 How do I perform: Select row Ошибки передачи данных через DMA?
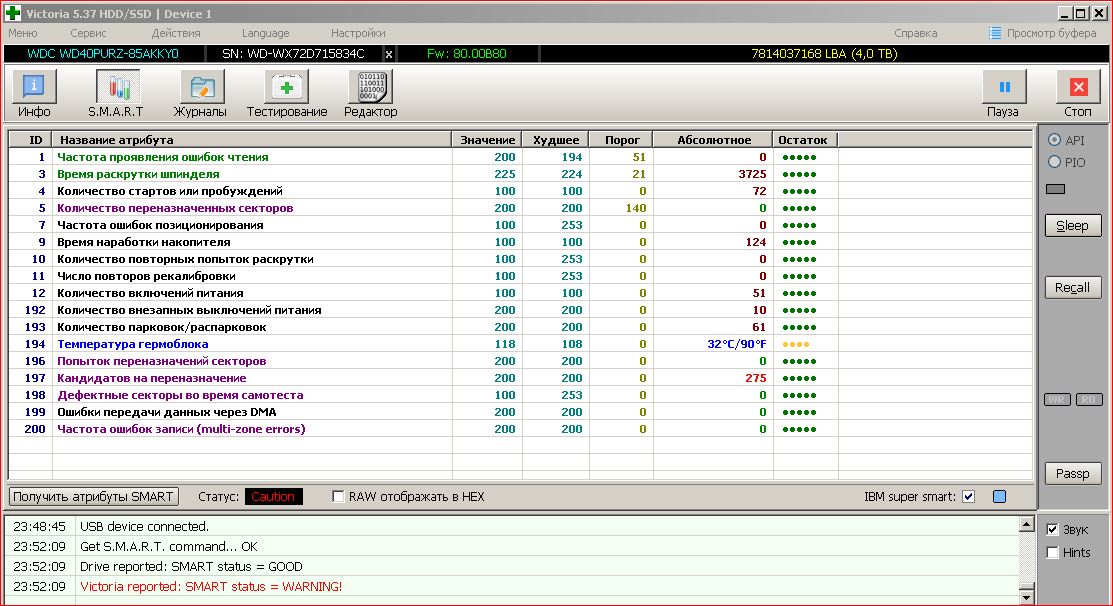520,412
